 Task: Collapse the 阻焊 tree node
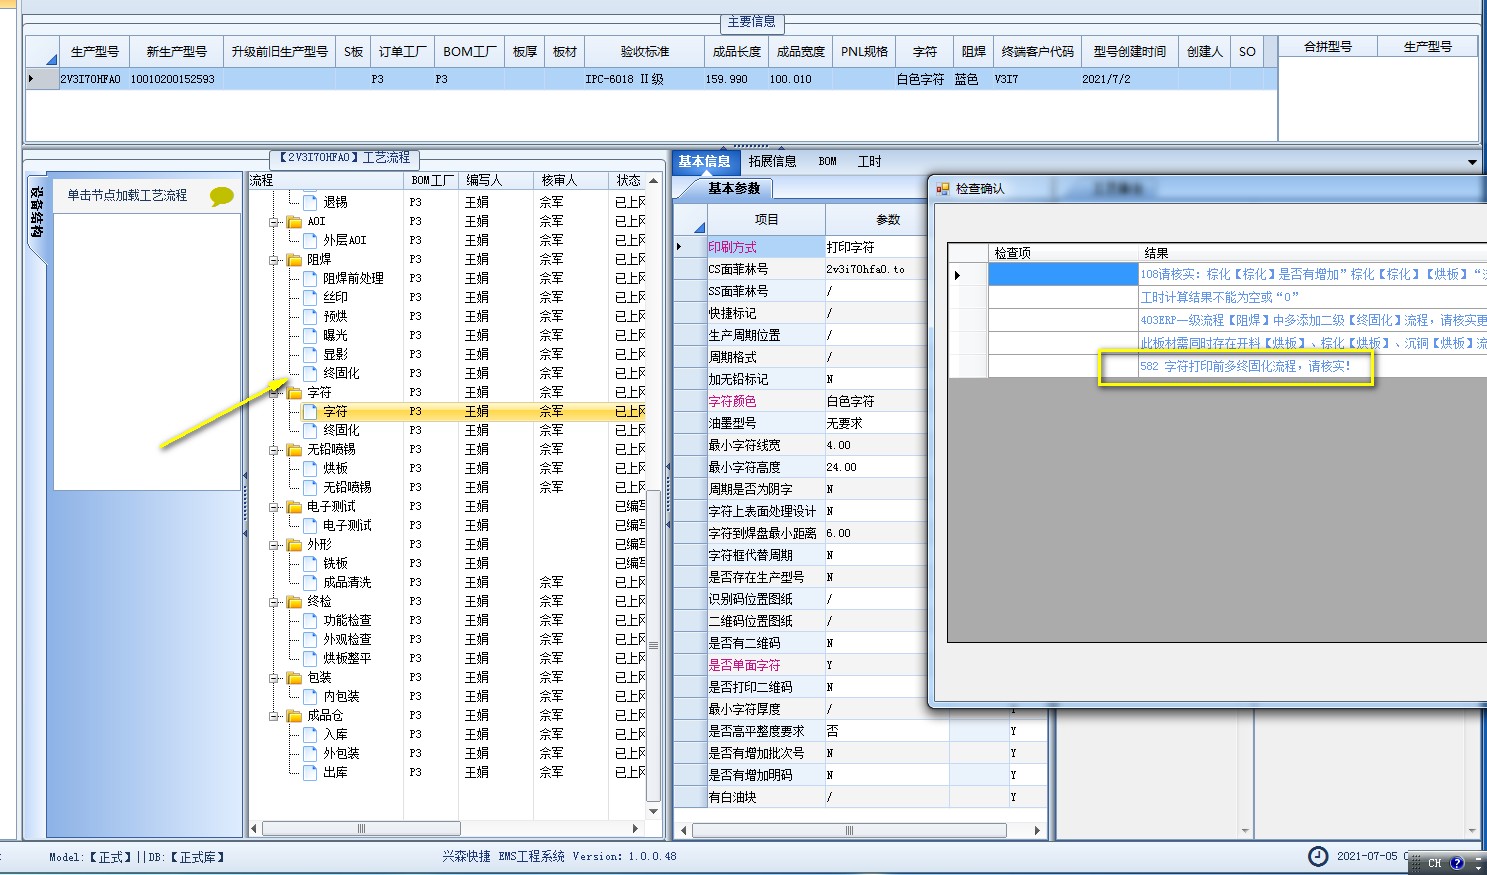coord(274,259)
